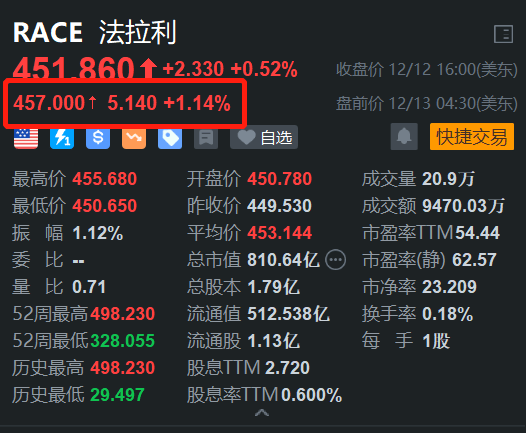Click the 历史最高 value 498.230
This screenshot has height=433, width=526.
click(123, 368)
